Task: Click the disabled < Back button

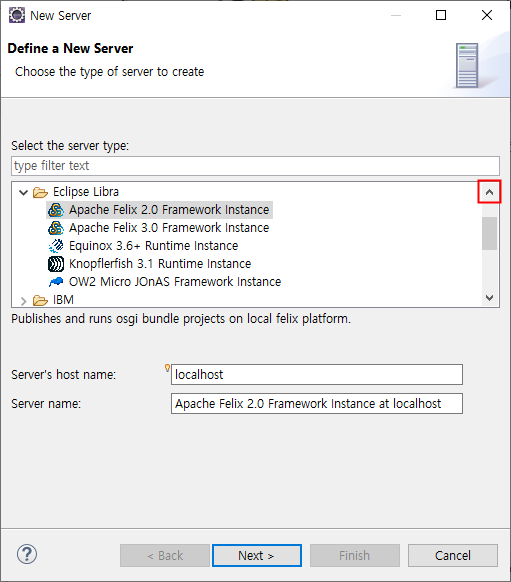Action: 165,556
